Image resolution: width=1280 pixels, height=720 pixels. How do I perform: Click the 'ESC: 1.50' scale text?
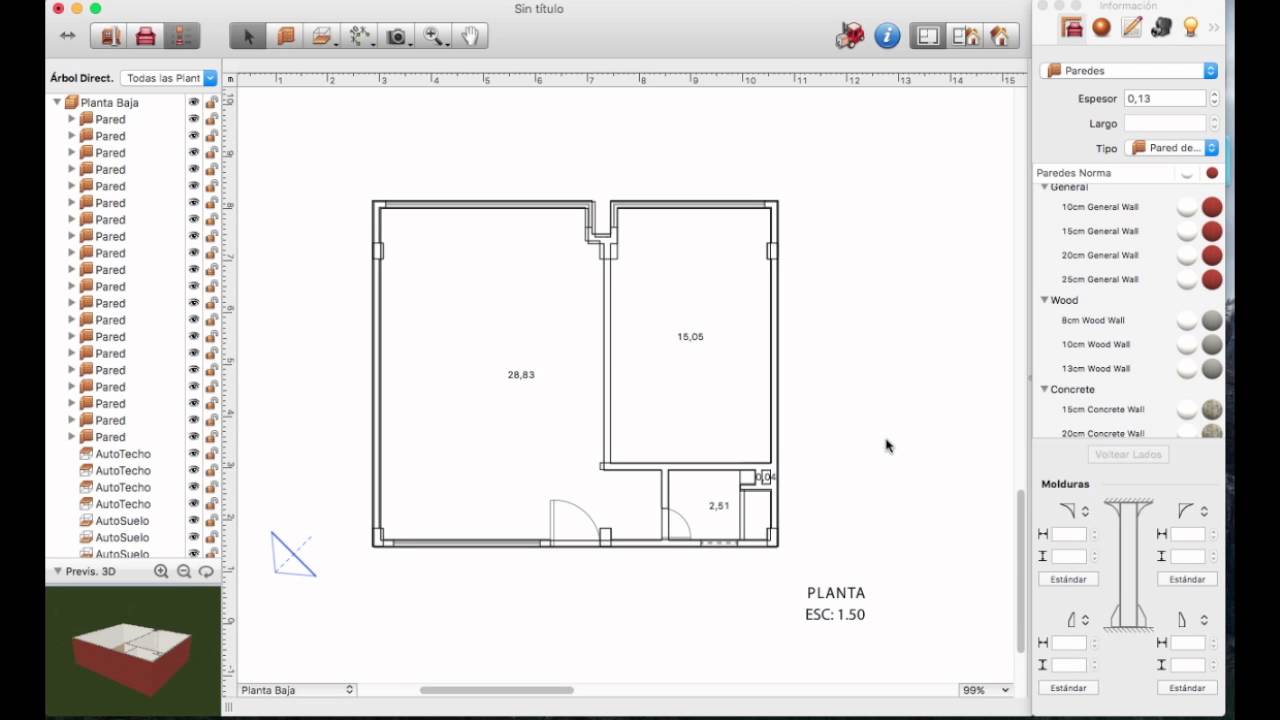click(x=835, y=615)
